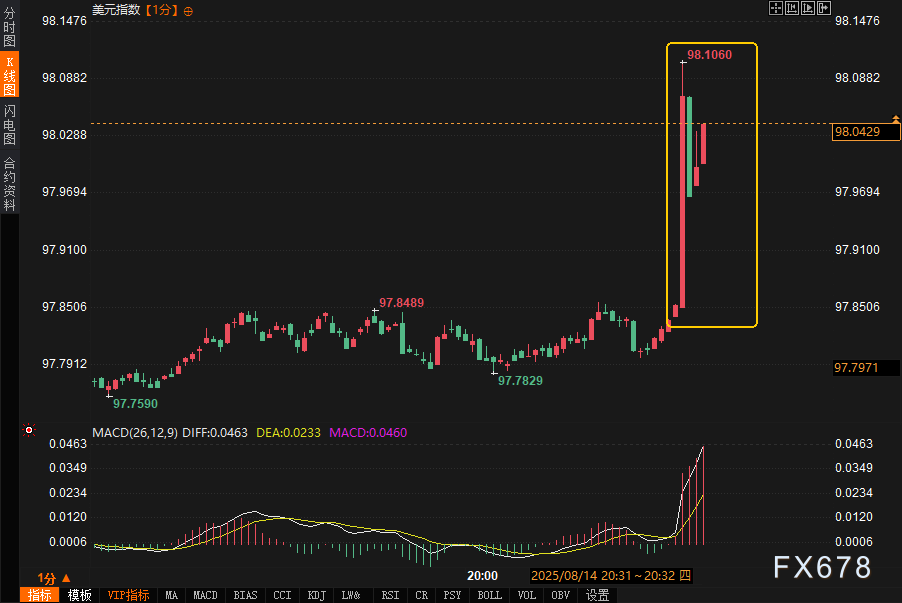Click the VIP指标 button
This screenshot has width=902, height=603.
pyautogui.click(x=128, y=595)
